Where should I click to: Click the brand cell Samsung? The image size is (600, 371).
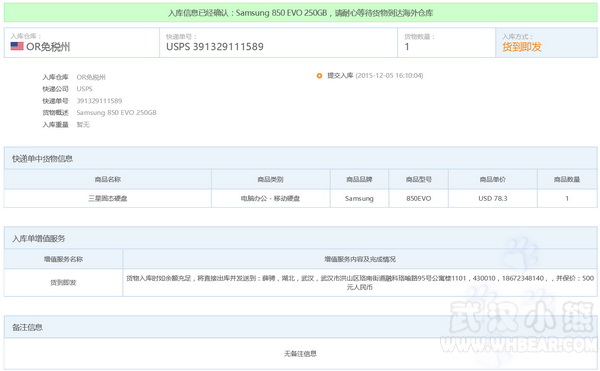point(359,199)
